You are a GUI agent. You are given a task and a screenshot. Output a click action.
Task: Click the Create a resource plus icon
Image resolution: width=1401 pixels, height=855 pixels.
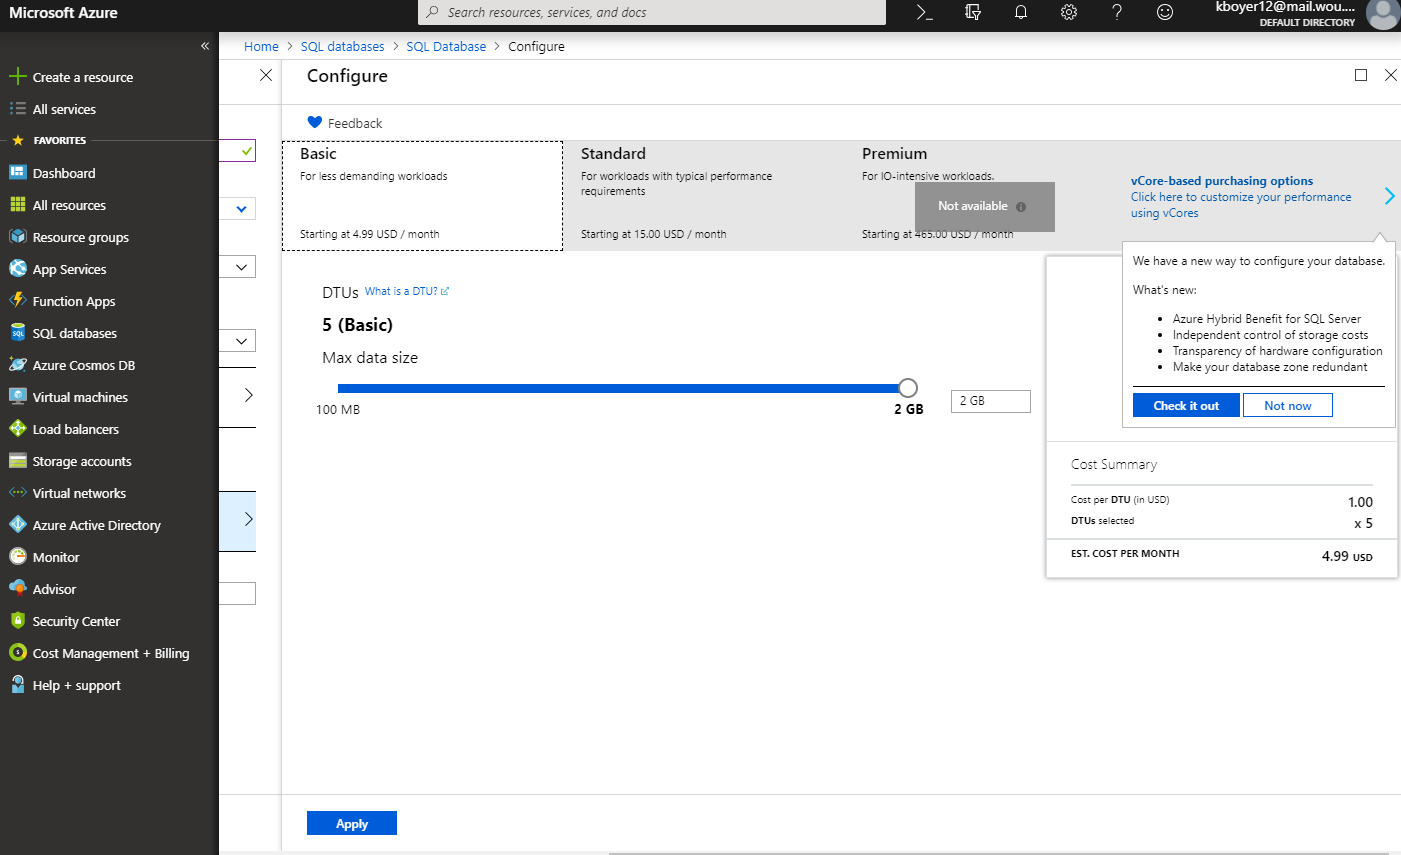click(17, 77)
